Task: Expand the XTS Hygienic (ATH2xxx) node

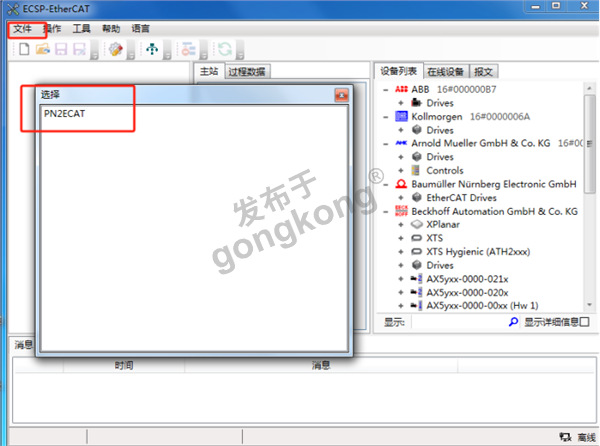Action: point(401,252)
